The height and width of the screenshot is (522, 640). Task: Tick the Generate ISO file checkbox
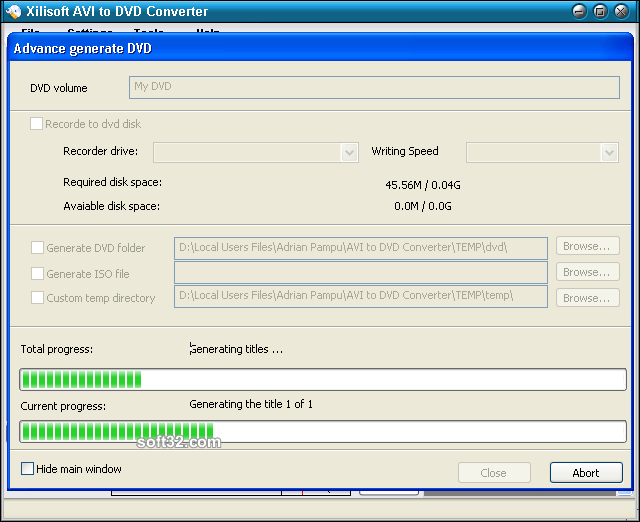(x=38, y=273)
